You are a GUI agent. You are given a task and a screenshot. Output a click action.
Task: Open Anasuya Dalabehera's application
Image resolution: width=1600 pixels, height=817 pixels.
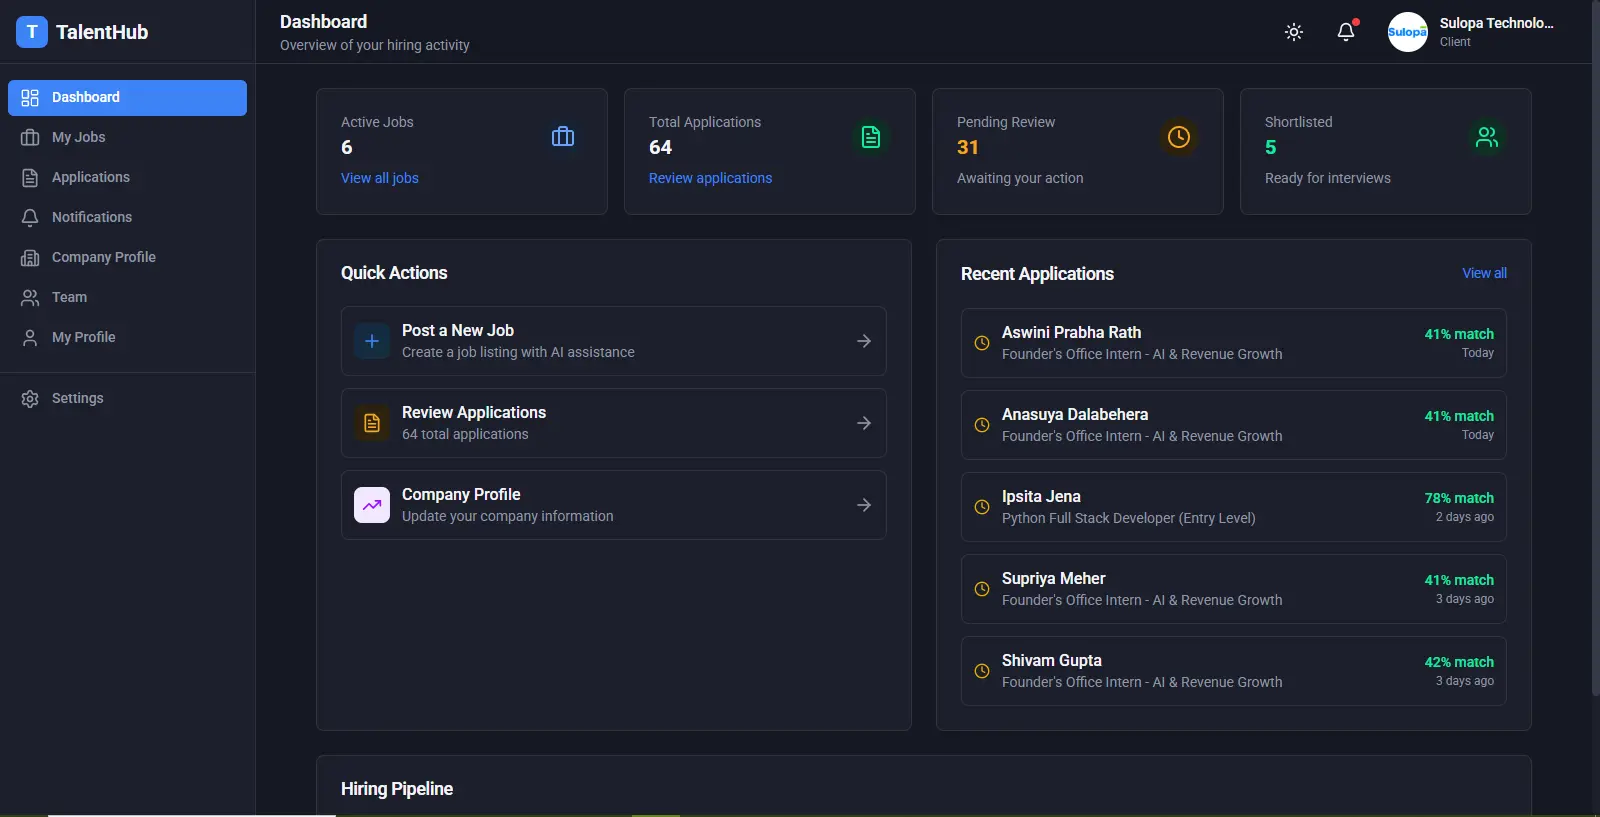pos(1234,425)
